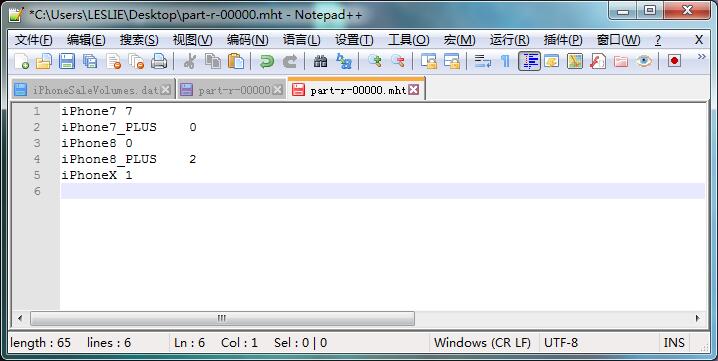Open the 编辑(E) menu

[x=86, y=40]
